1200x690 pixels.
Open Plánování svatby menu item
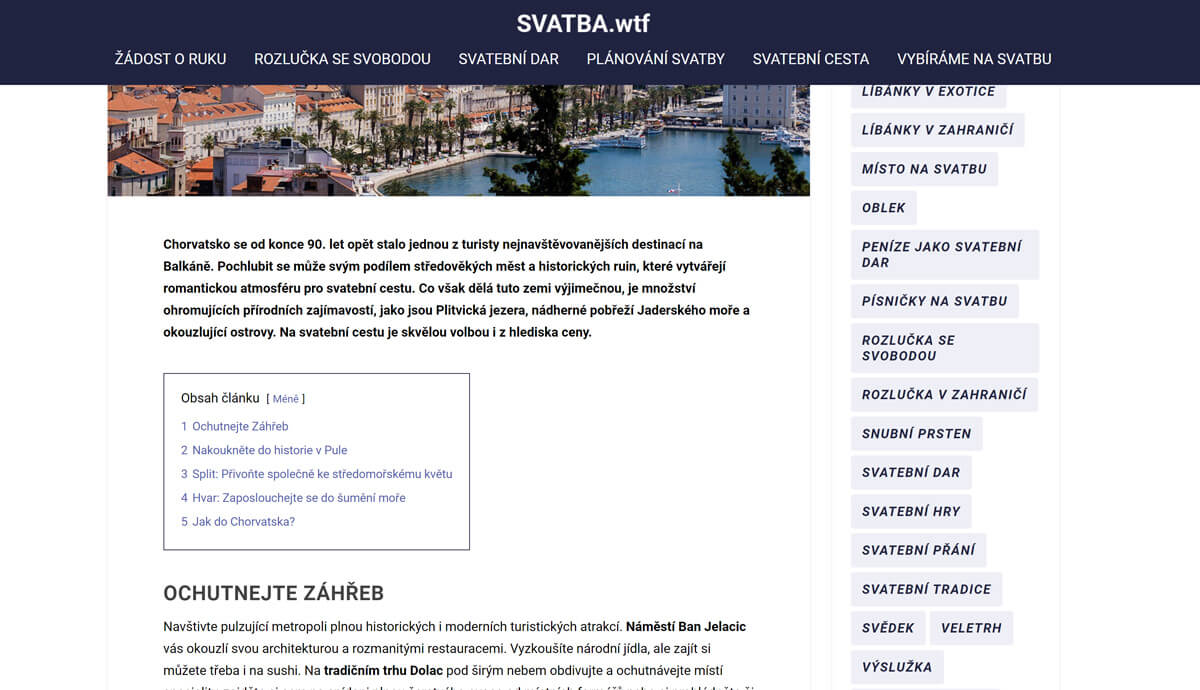coord(655,59)
